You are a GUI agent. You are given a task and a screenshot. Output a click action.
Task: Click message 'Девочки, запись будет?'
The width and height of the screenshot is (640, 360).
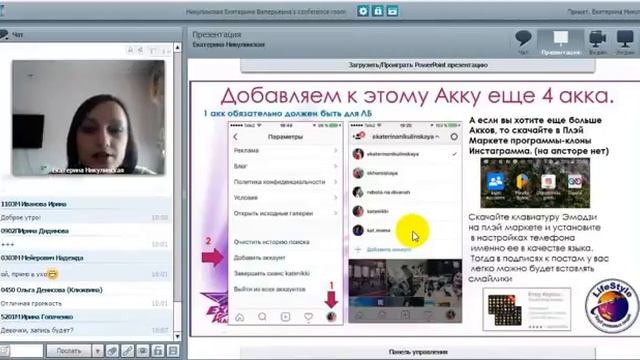click(x=37, y=330)
